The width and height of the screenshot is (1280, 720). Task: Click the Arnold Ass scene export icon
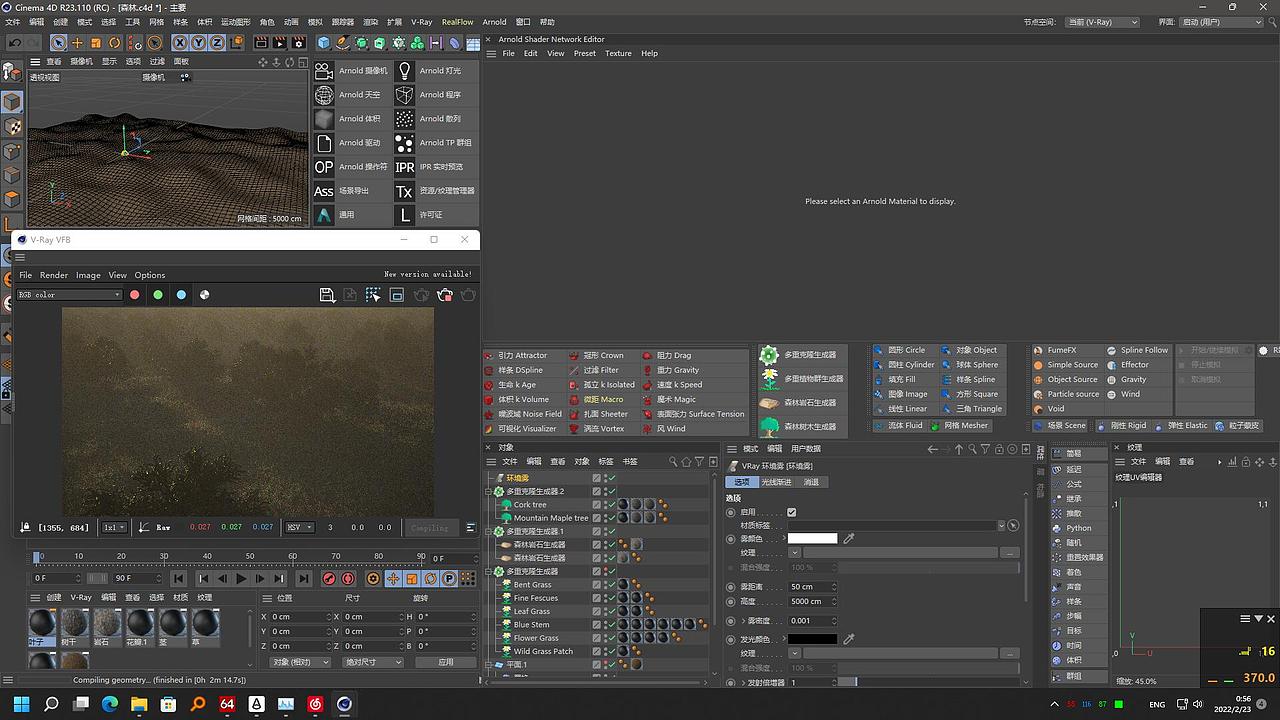click(324, 191)
